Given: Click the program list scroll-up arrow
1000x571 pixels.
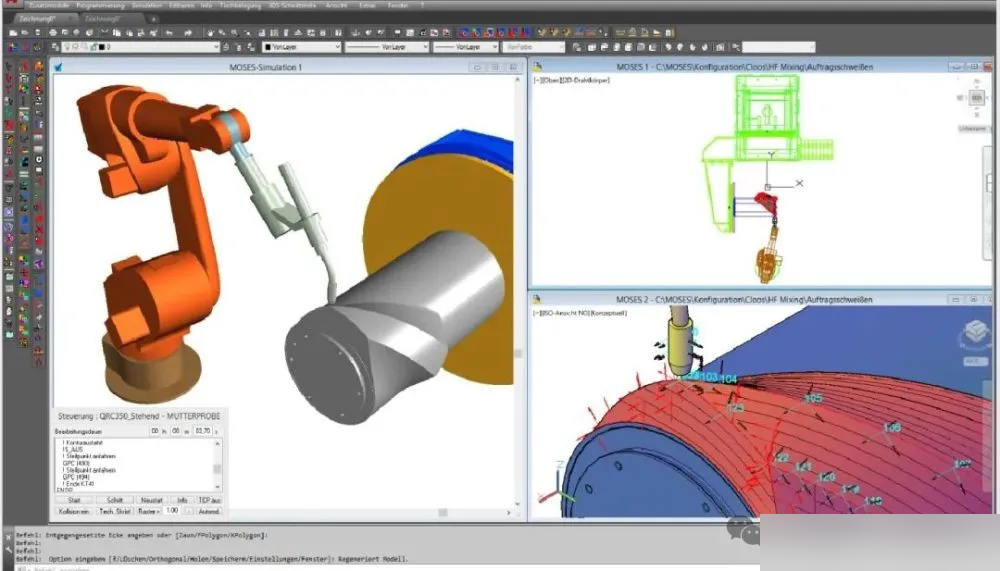Looking at the screenshot, I should click(217, 443).
